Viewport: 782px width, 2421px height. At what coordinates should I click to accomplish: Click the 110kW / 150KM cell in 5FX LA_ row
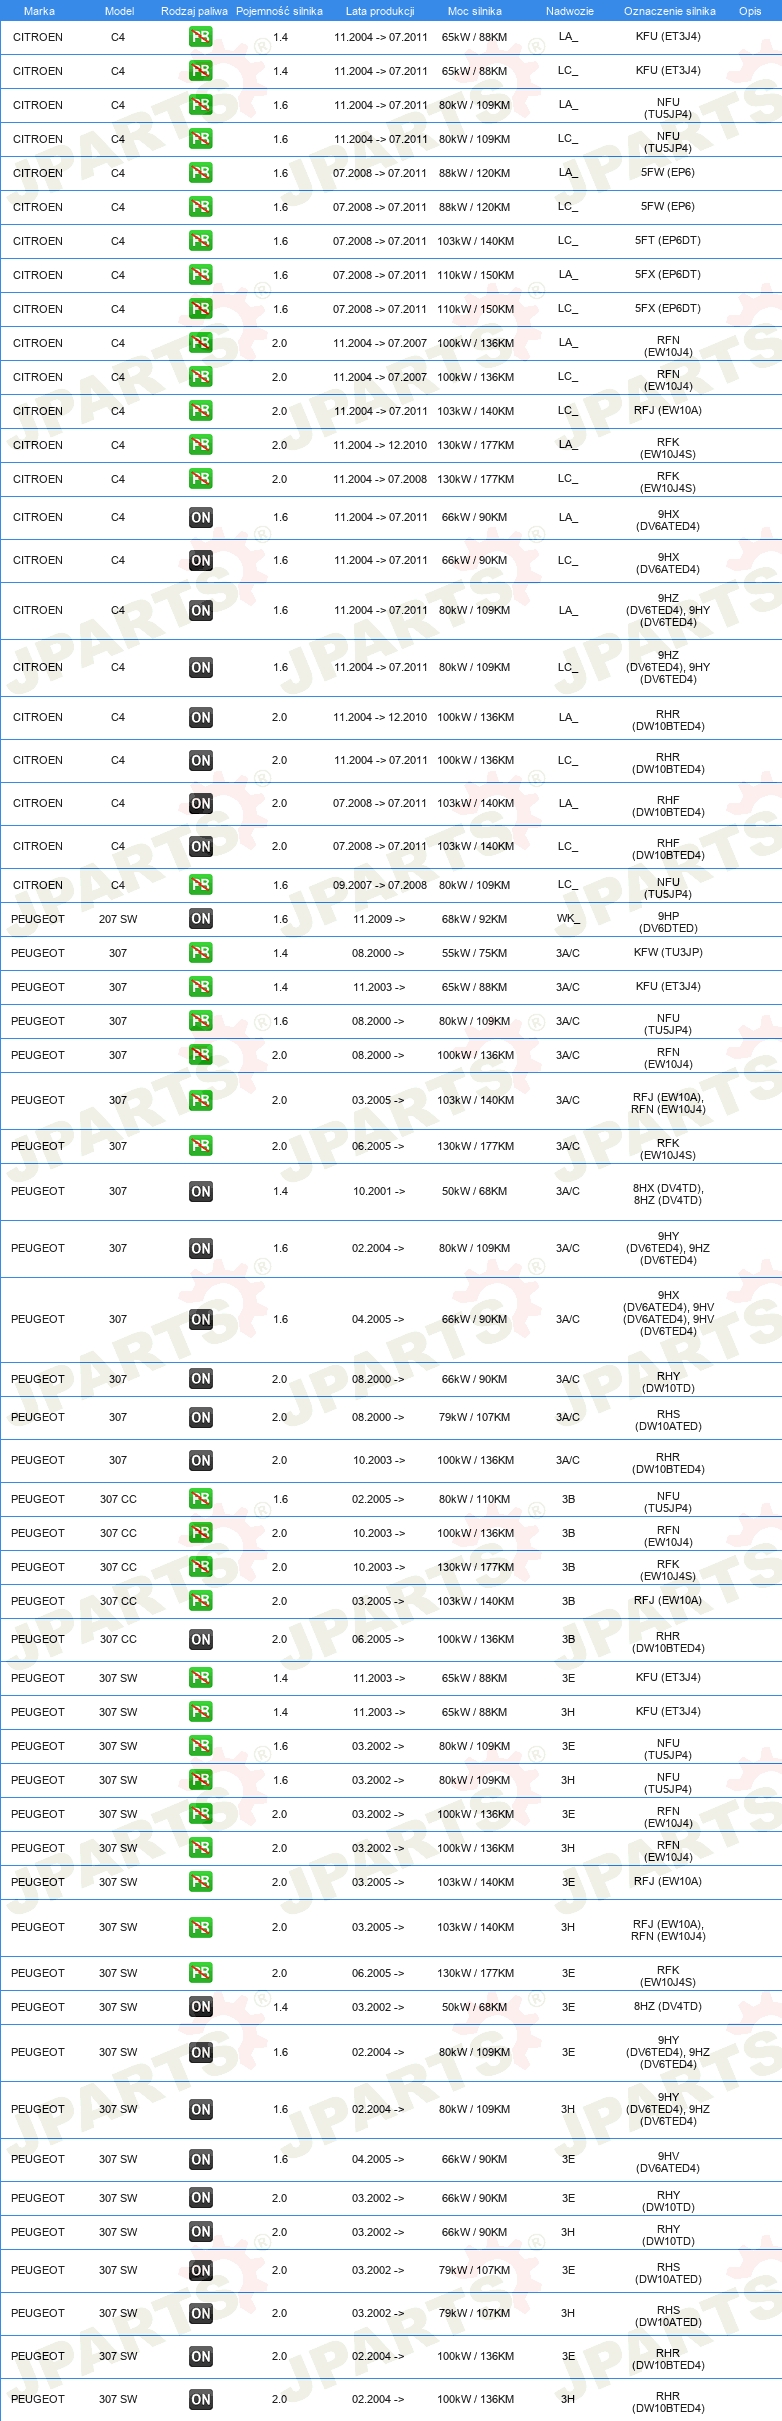pyautogui.click(x=475, y=275)
